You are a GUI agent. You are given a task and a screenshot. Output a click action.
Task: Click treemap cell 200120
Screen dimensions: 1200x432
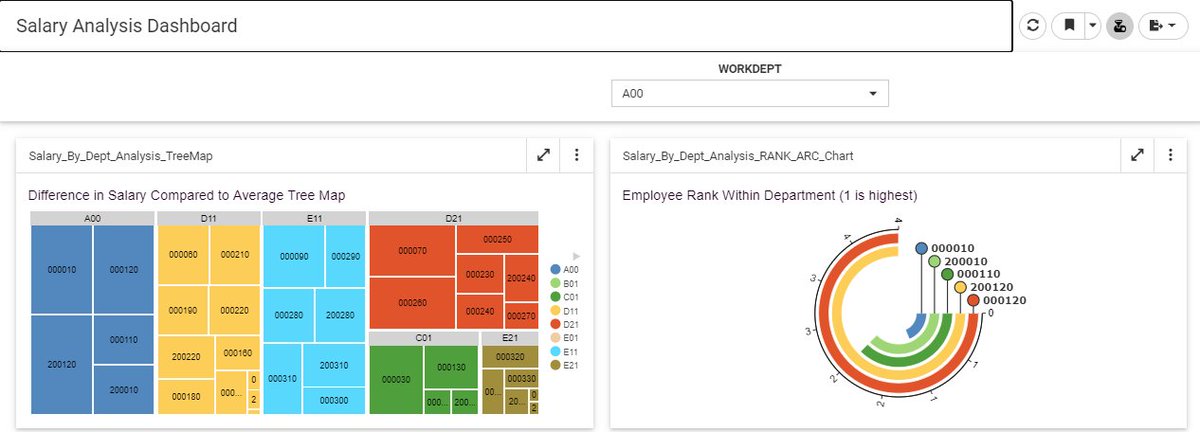point(62,364)
